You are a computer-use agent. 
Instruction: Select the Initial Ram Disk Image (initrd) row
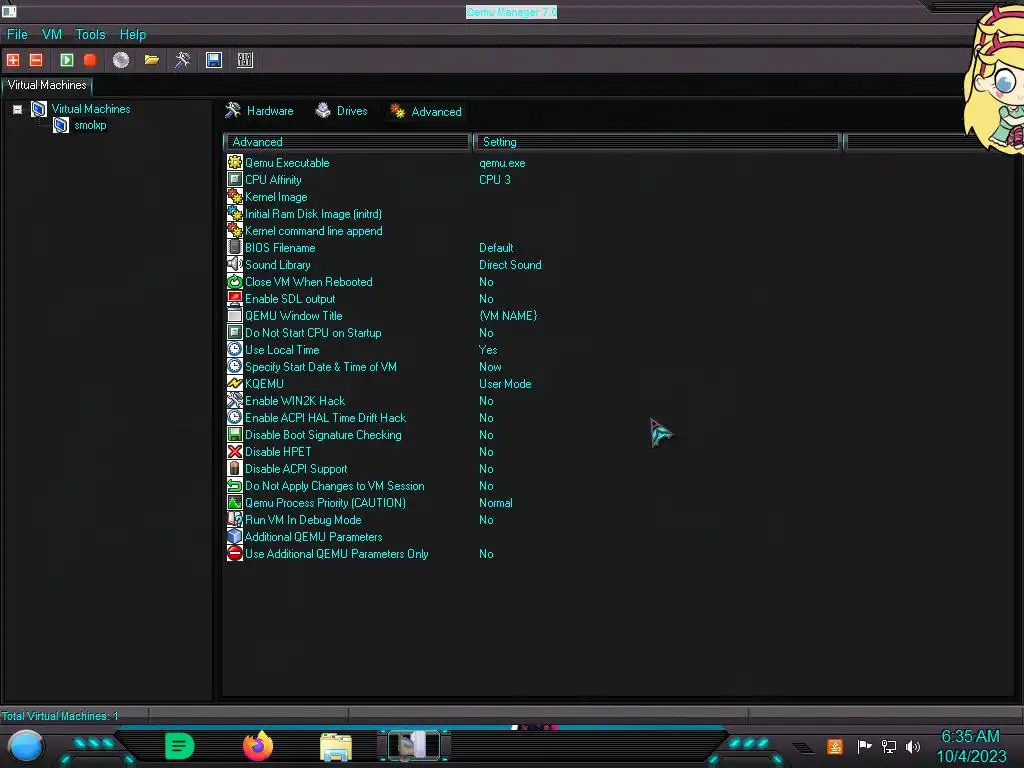pyautogui.click(x=313, y=214)
